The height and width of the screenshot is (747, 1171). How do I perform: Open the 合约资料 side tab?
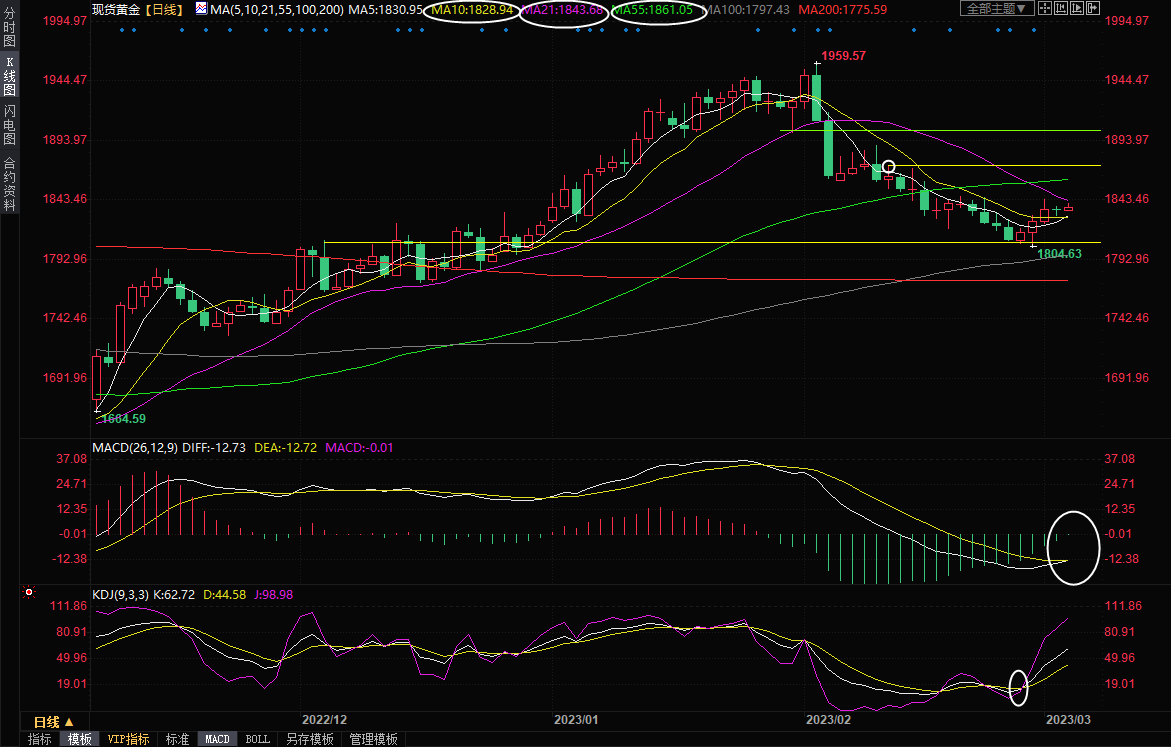click(x=9, y=184)
